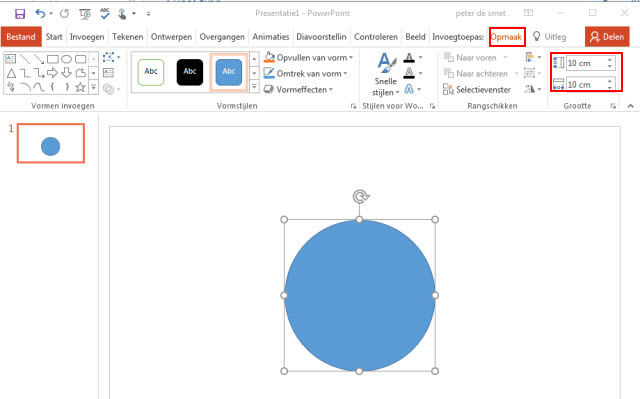Switch to the Start tab
This screenshot has height=399, width=640.
(54, 37)
